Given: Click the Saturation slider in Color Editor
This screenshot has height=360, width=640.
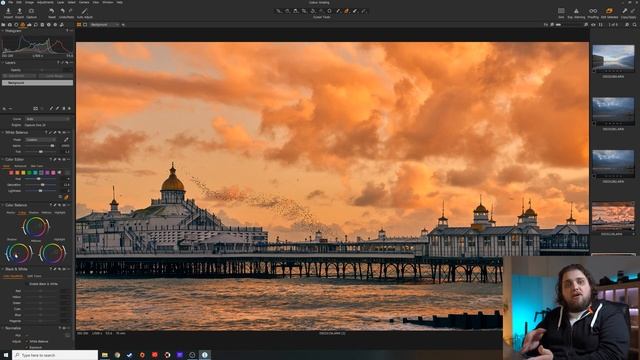Looking at the screenshot, I should click(x=40, y=185).
